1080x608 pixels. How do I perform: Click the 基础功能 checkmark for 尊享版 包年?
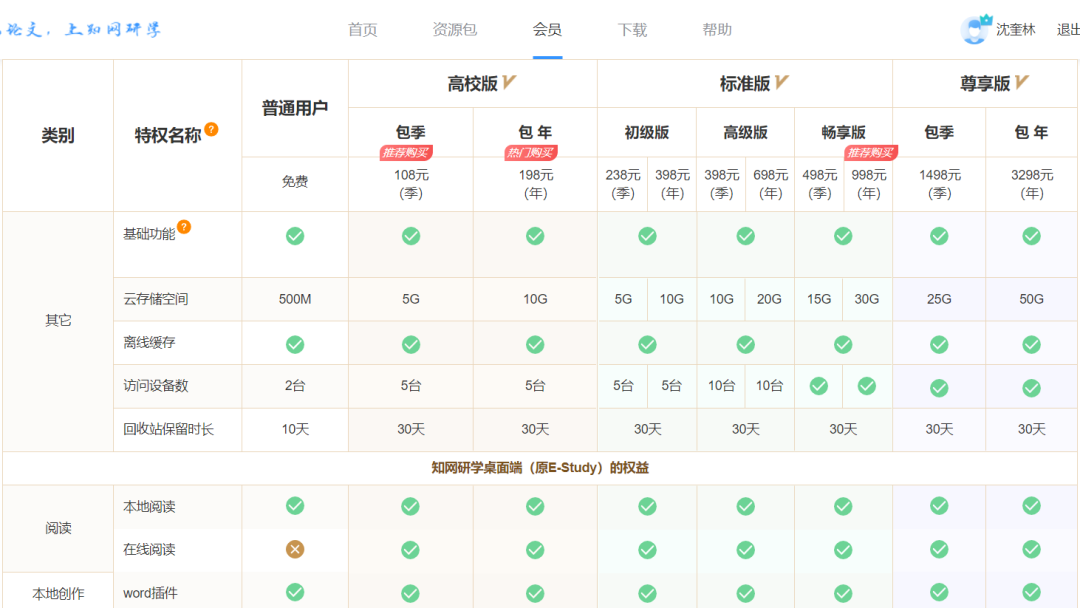point(1031,236)
